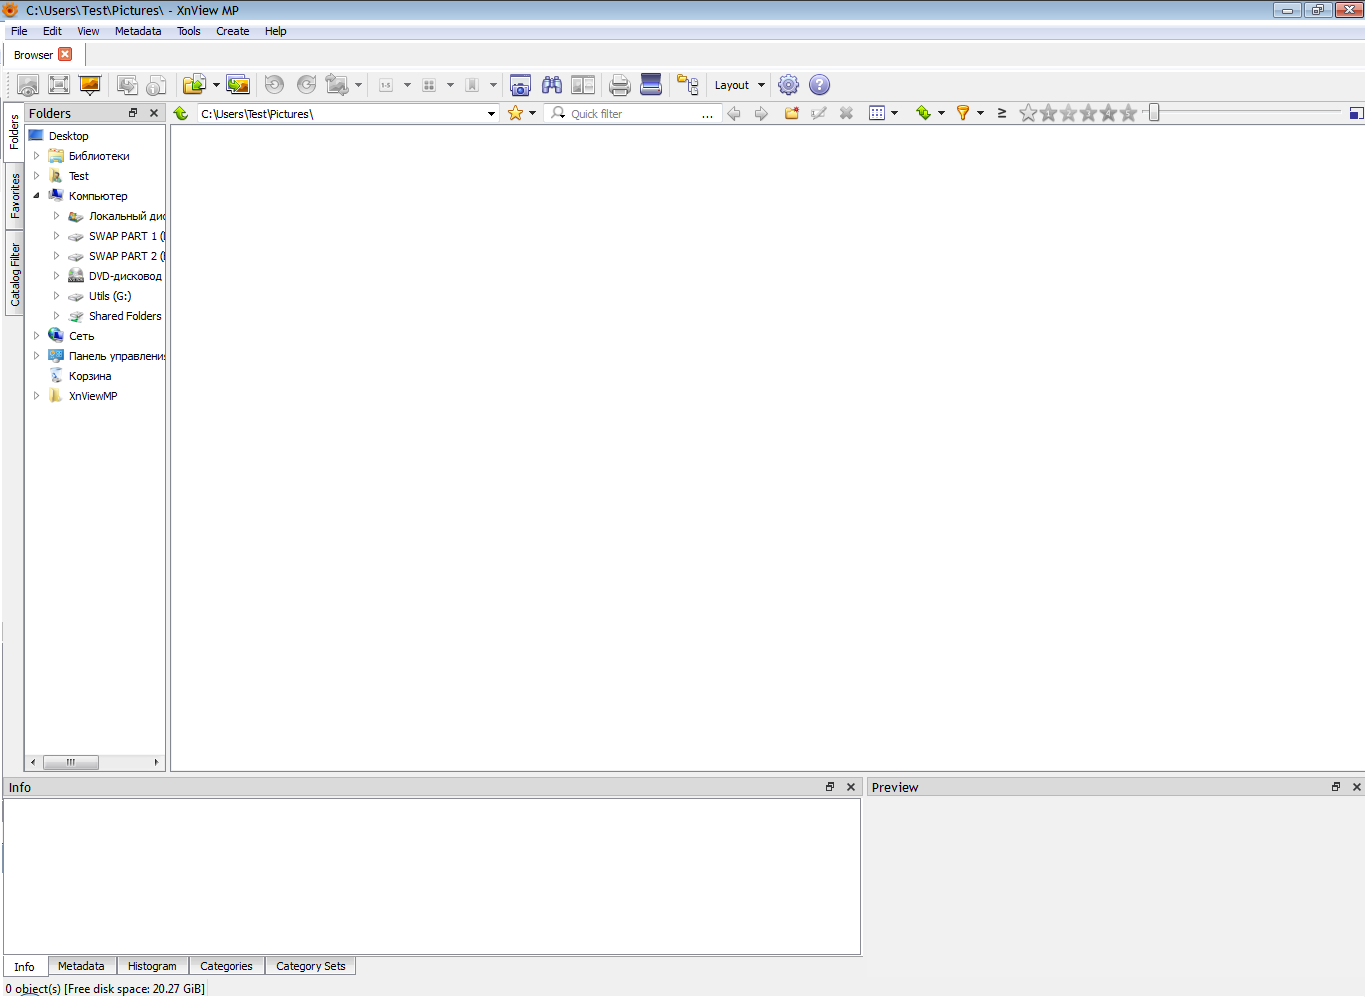
Task: Click the Rename icon in address bar
Action: [x=819, y=113]
